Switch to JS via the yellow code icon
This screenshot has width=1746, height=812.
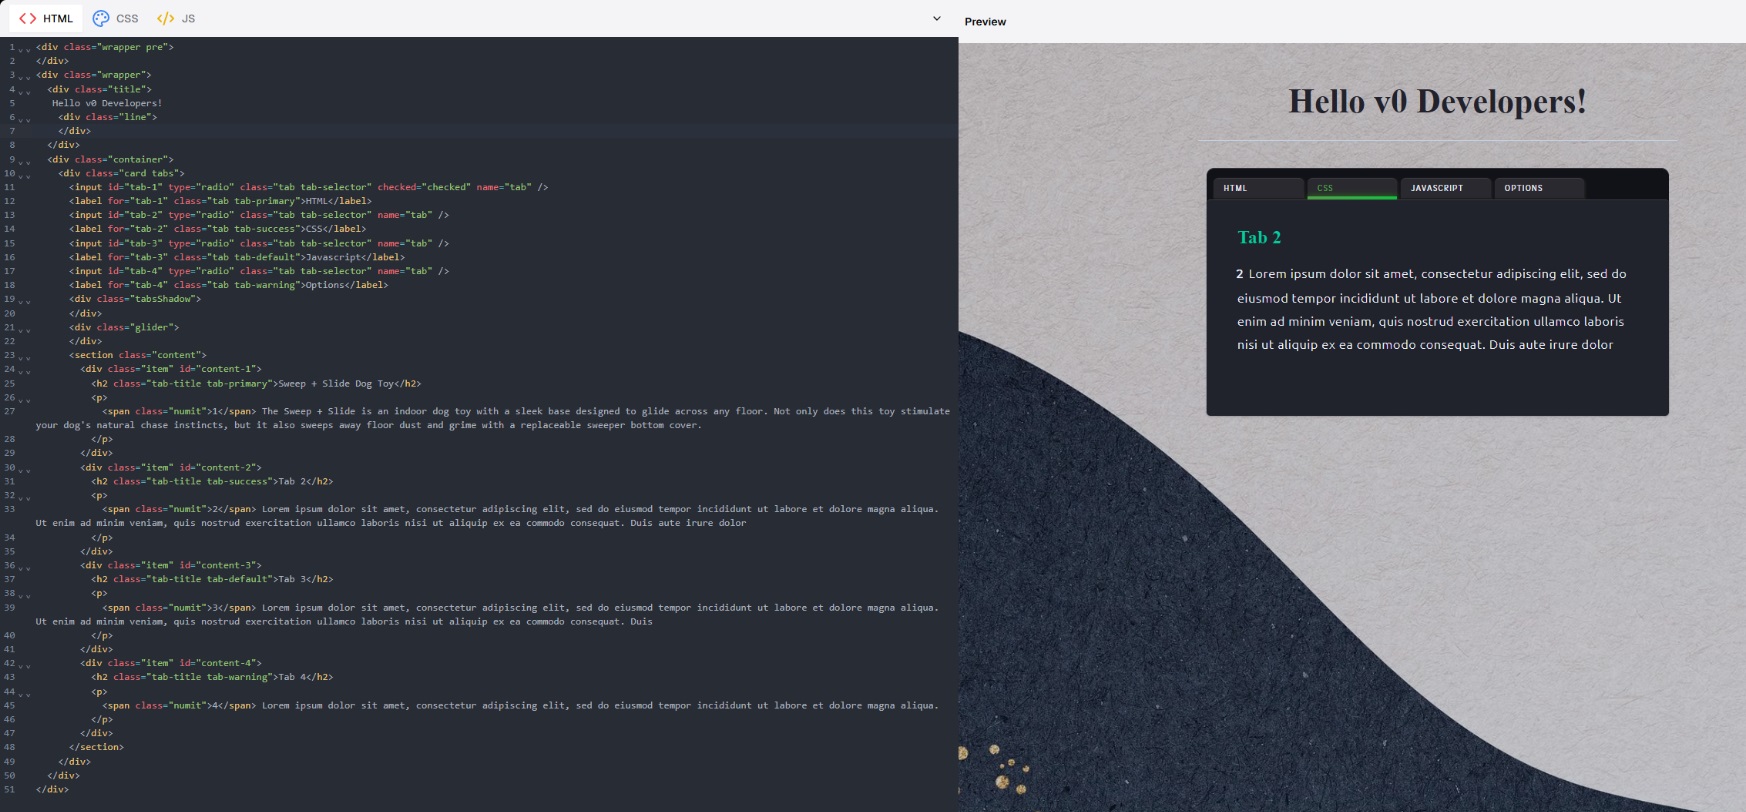[x=165, y=18]
